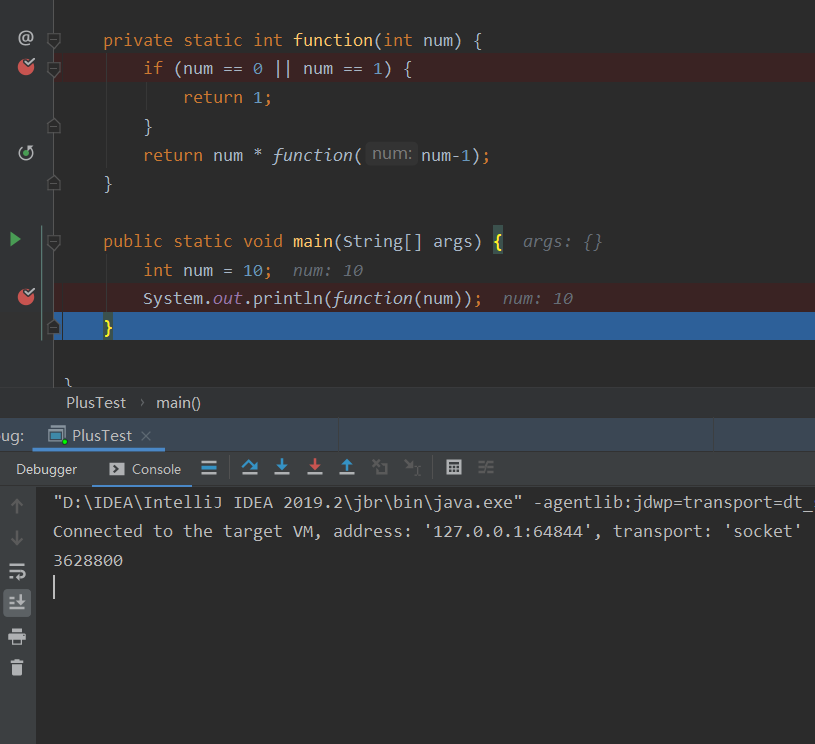Click the Trace Current Stream Chain icon
815x744 pixels.
click(486, 467)
